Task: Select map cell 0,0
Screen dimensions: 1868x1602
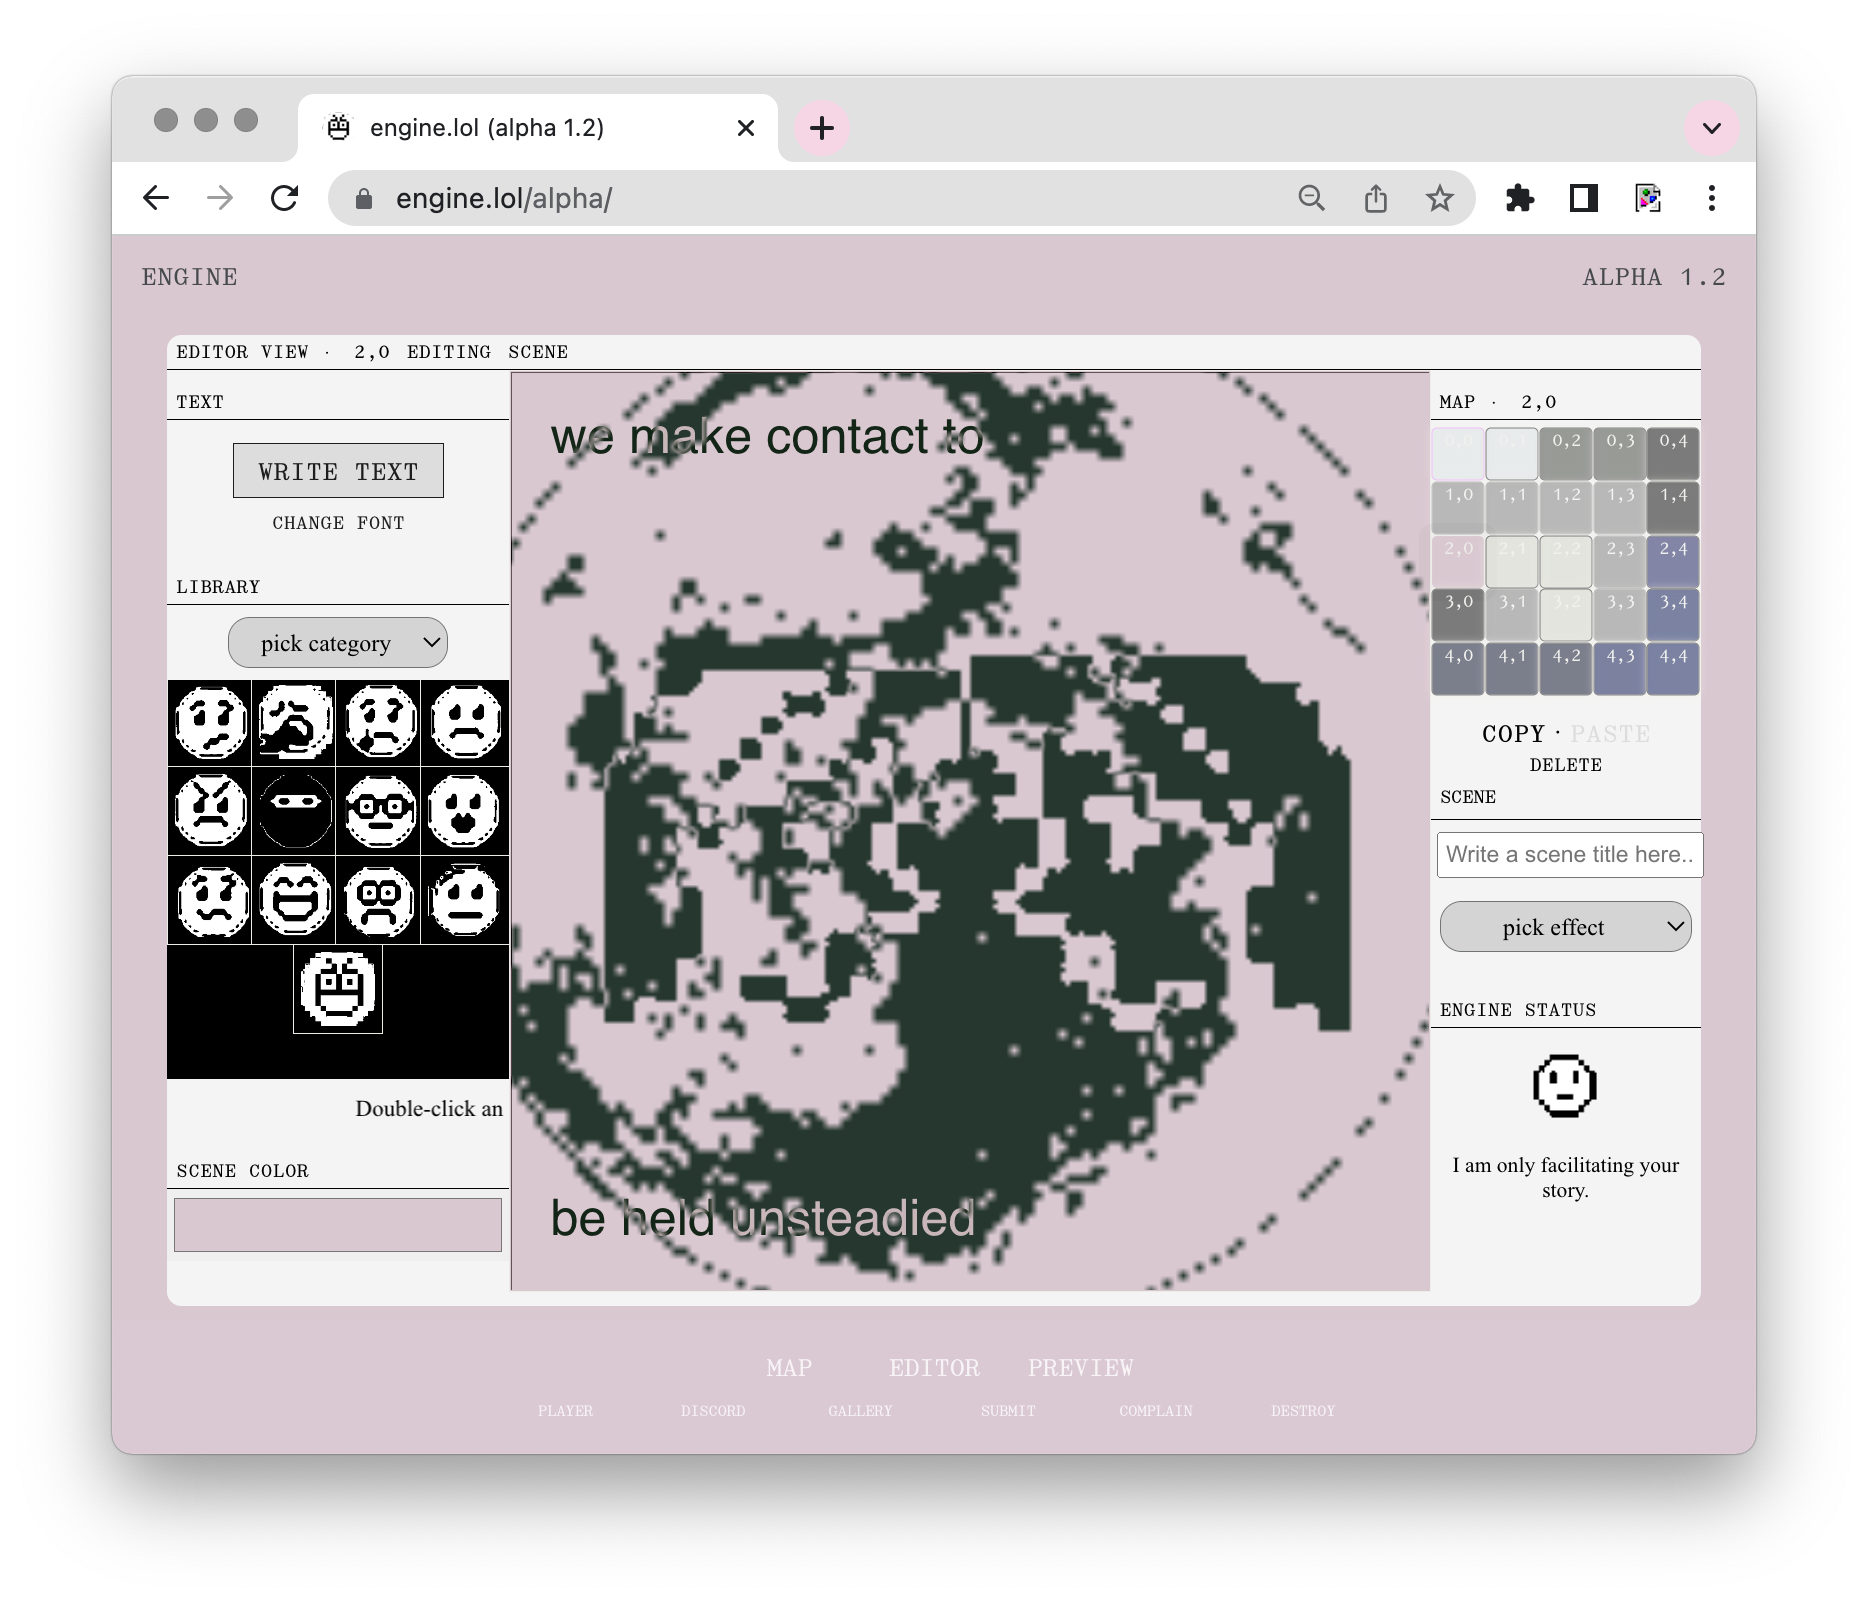Action: pyautogui.click(x=1458, y=453)
